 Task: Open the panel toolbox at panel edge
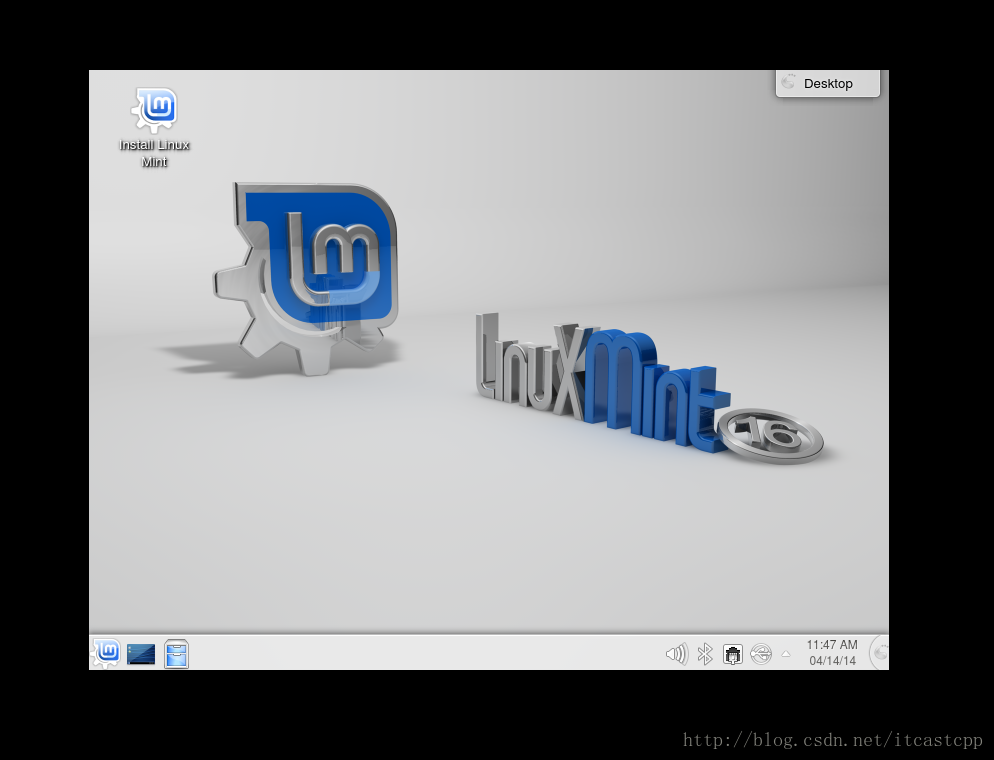tap(879, 652)
